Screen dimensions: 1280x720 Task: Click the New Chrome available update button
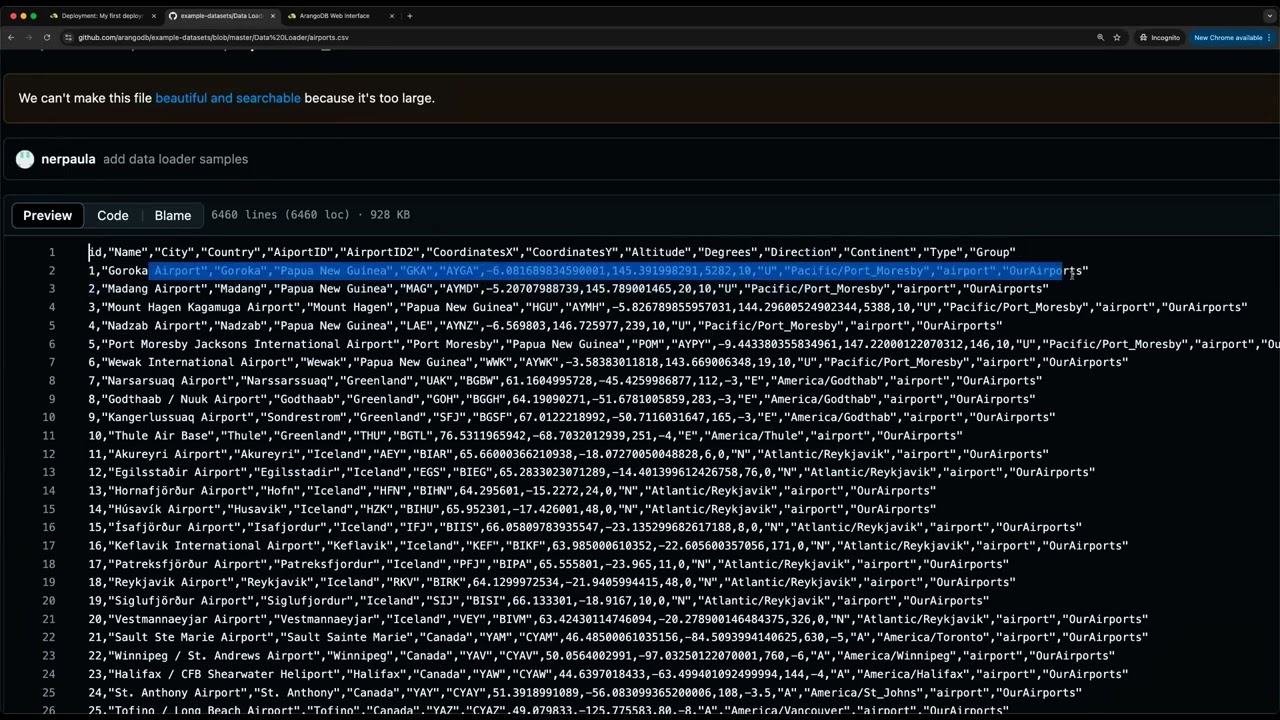coord(1233,37)
